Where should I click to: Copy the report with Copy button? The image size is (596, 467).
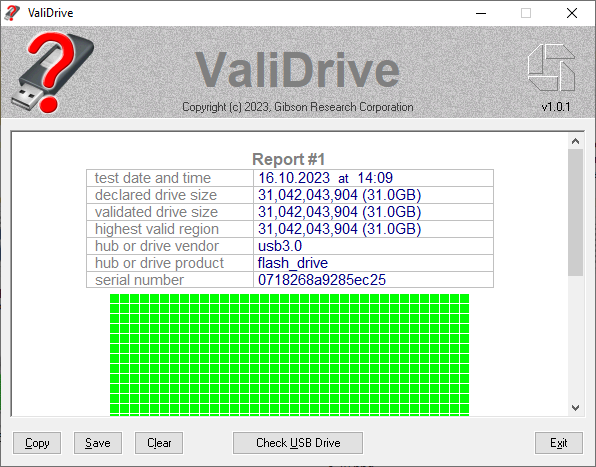37,443
